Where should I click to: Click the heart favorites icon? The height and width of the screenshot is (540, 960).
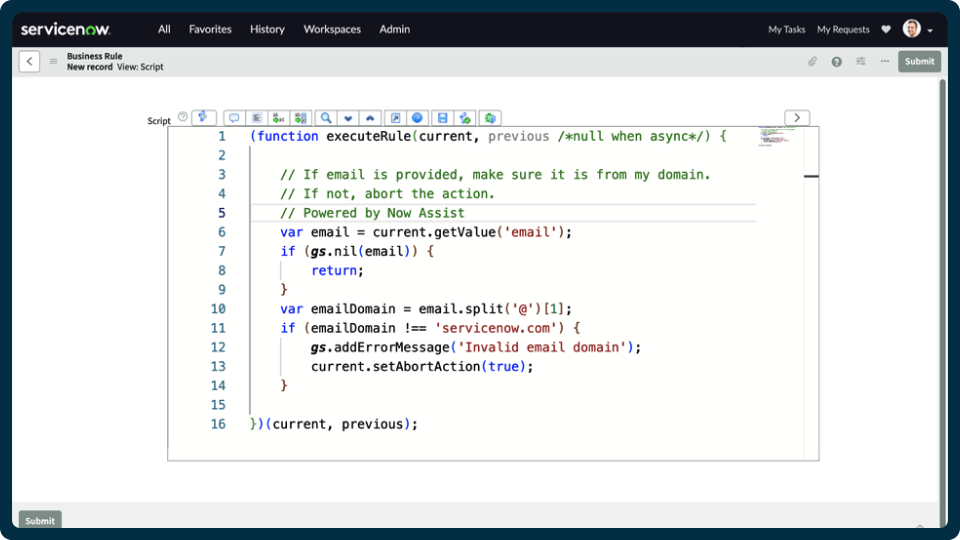(886, 29)
